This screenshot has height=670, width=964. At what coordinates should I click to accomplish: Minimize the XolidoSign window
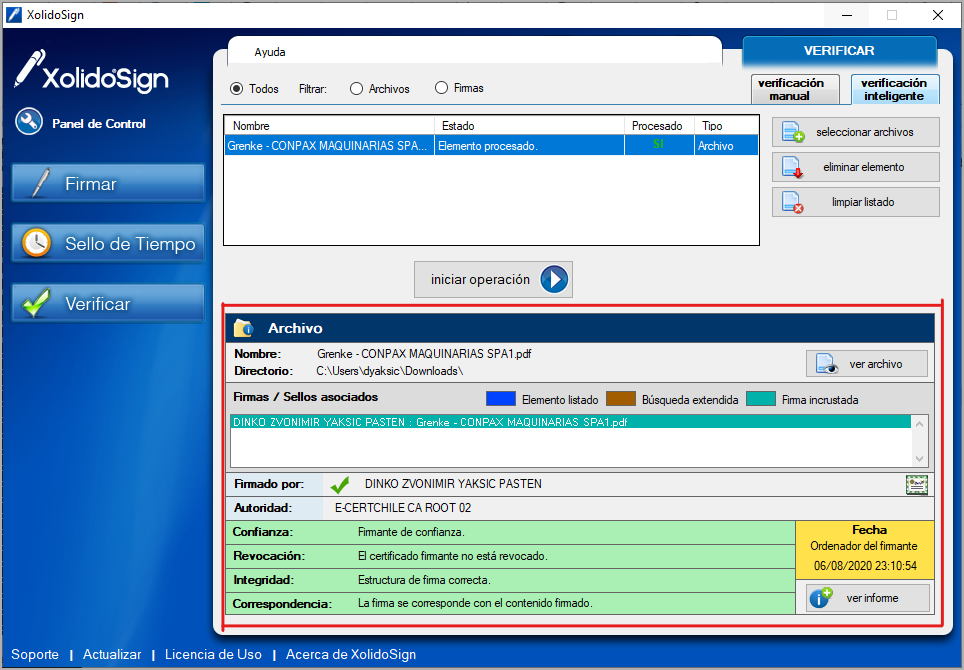pos(847,15)
